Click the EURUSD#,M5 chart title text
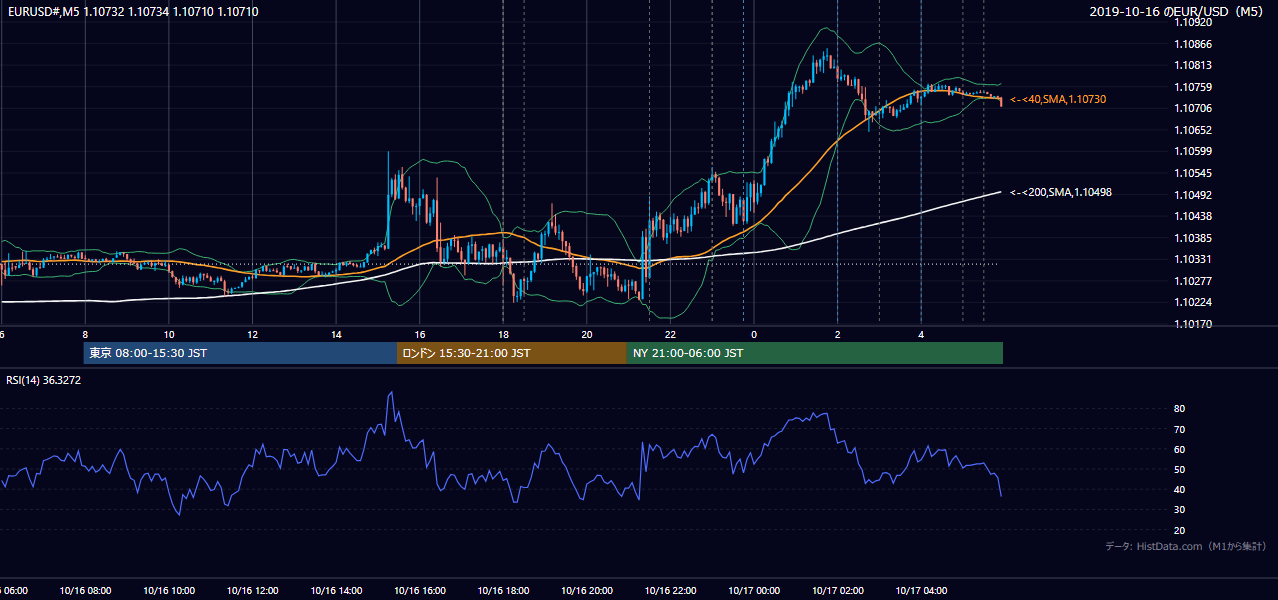Screen dimensions: 1278x600 131,11
